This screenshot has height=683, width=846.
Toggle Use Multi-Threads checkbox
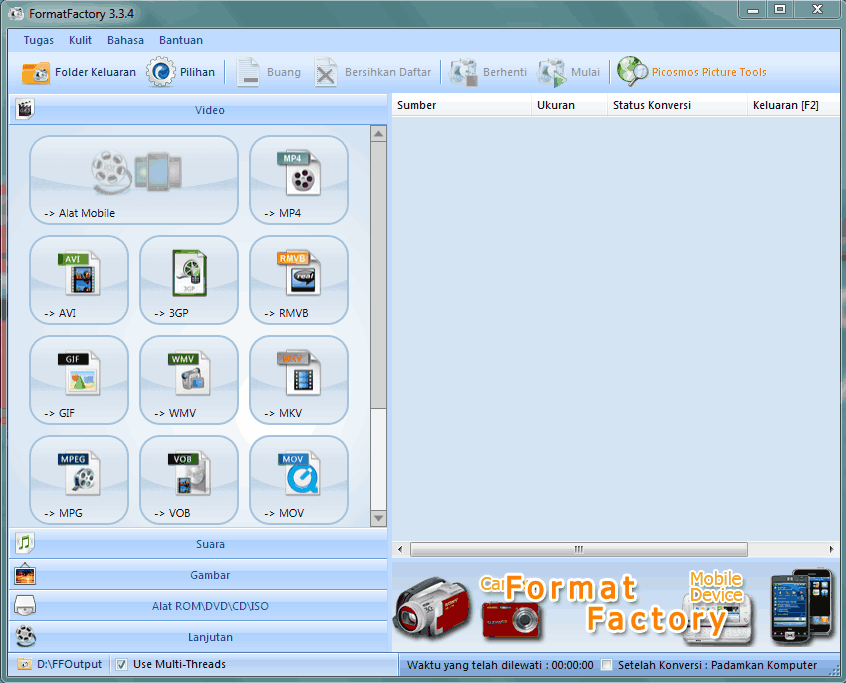coord(122,664)
